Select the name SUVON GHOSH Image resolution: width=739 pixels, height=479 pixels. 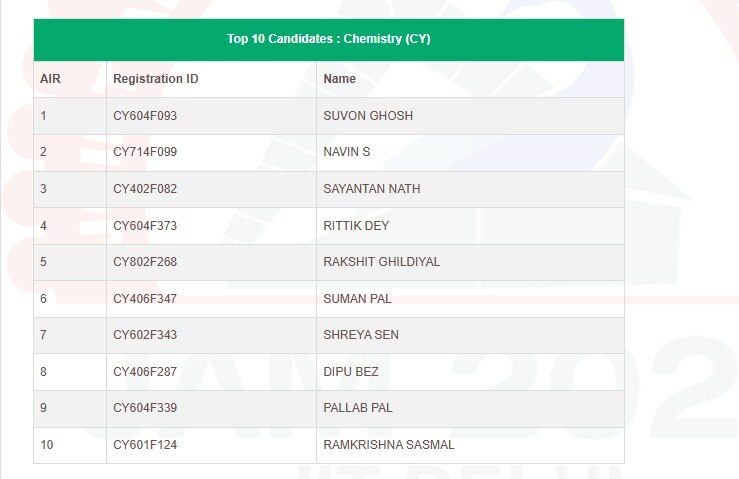tap(368, 116)
